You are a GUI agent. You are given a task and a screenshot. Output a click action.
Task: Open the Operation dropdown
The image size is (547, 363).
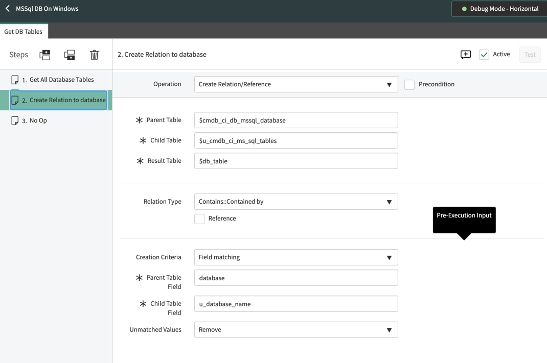(295, 84)
